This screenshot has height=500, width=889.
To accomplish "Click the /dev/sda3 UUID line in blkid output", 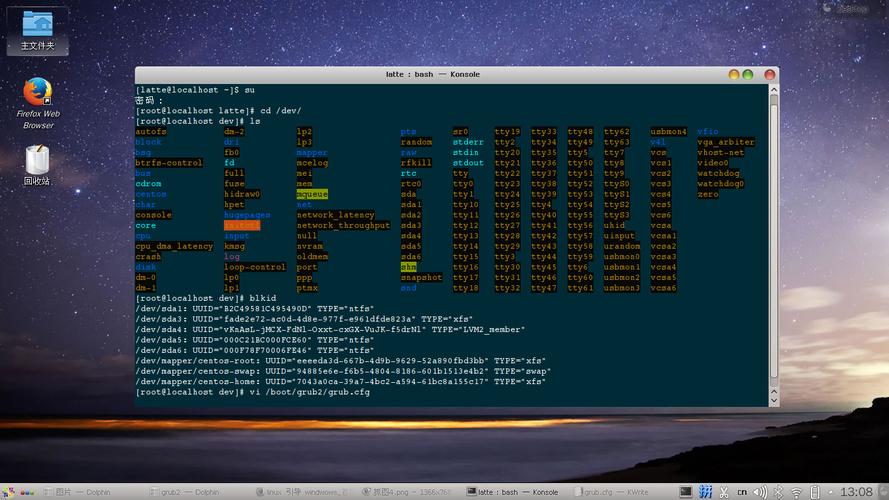I will pyautogui.click(x=304, y=319).
